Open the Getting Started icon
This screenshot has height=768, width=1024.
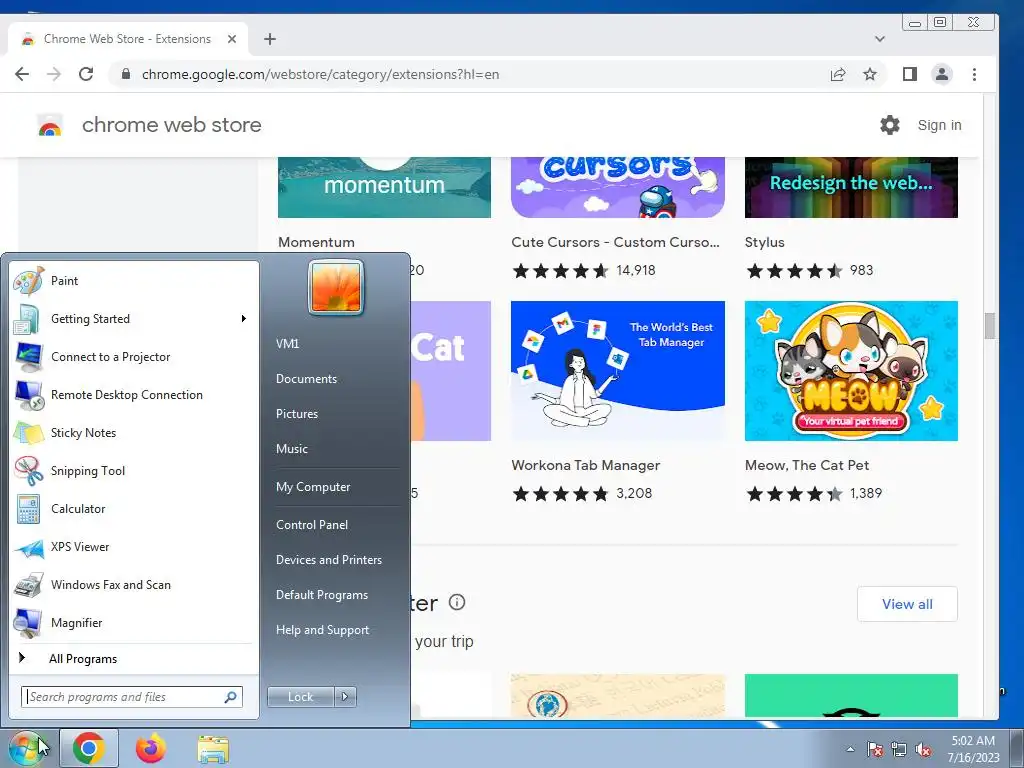(28, 319)
